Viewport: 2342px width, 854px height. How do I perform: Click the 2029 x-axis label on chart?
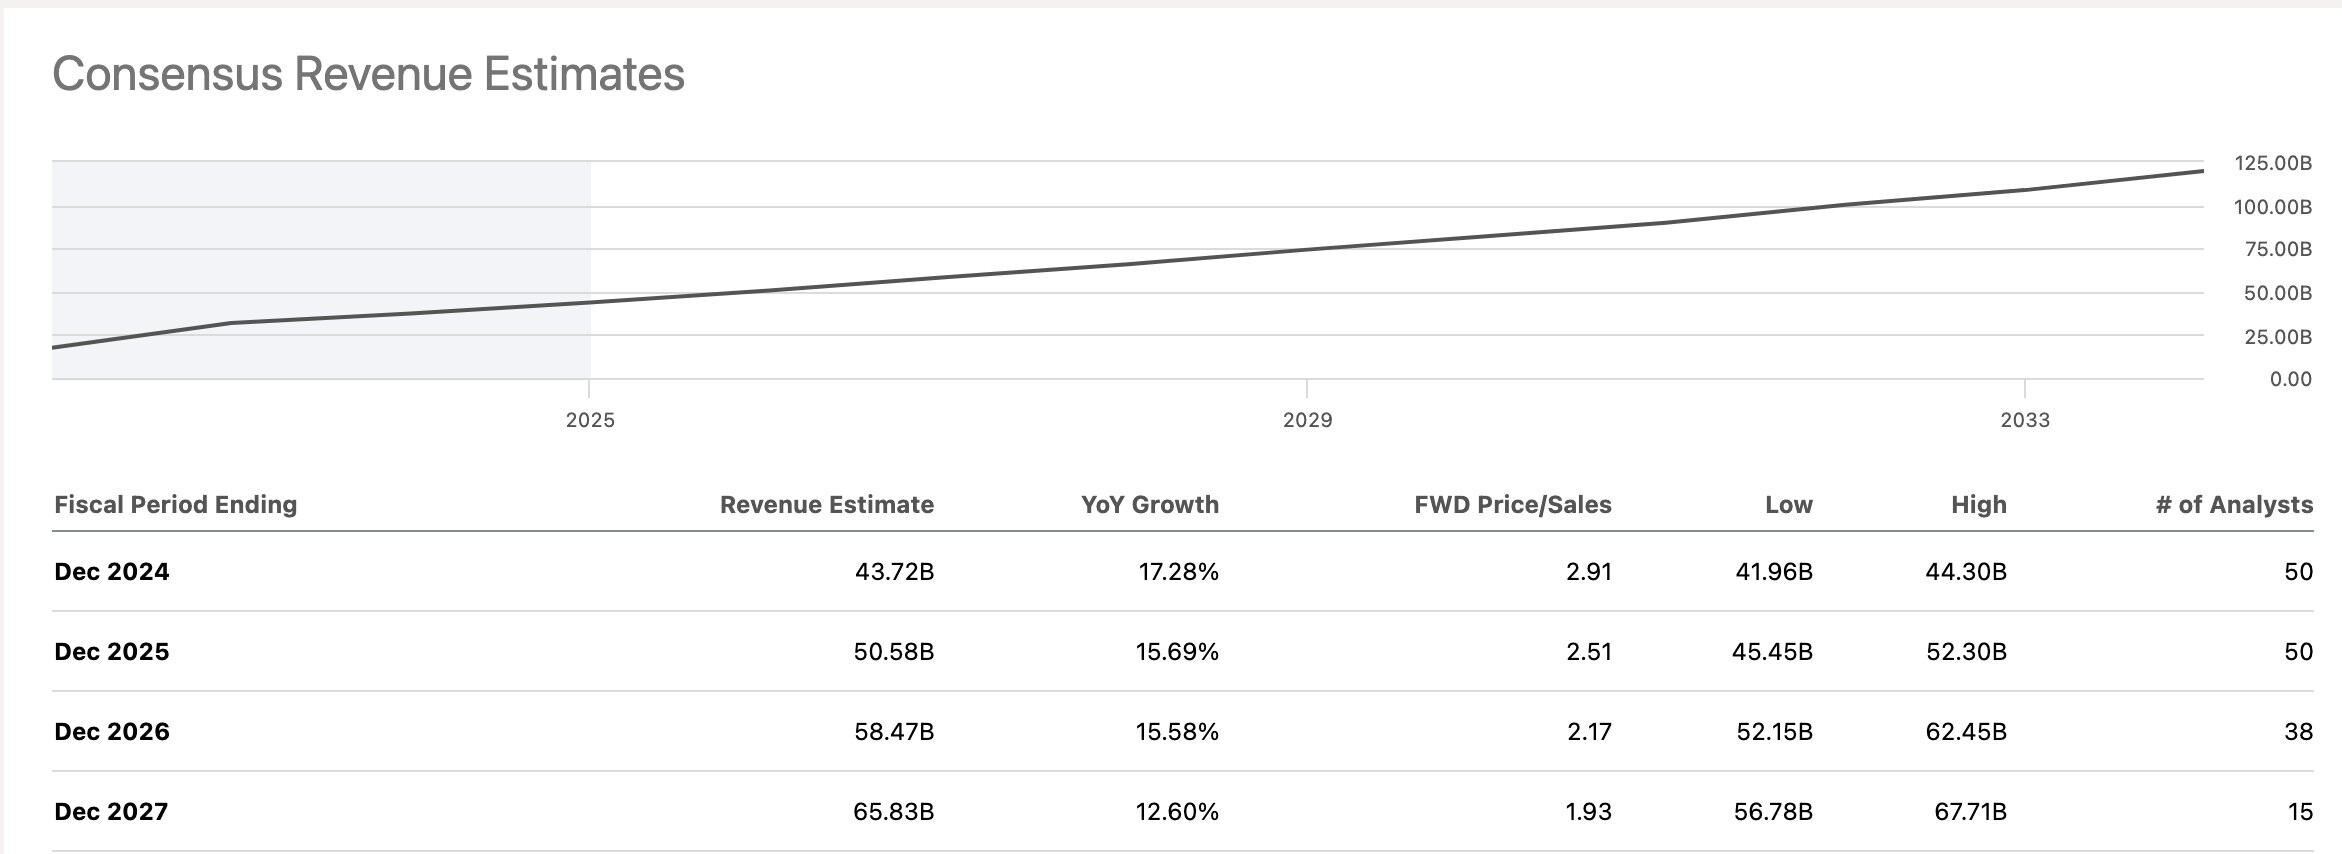click(1307, 420)
